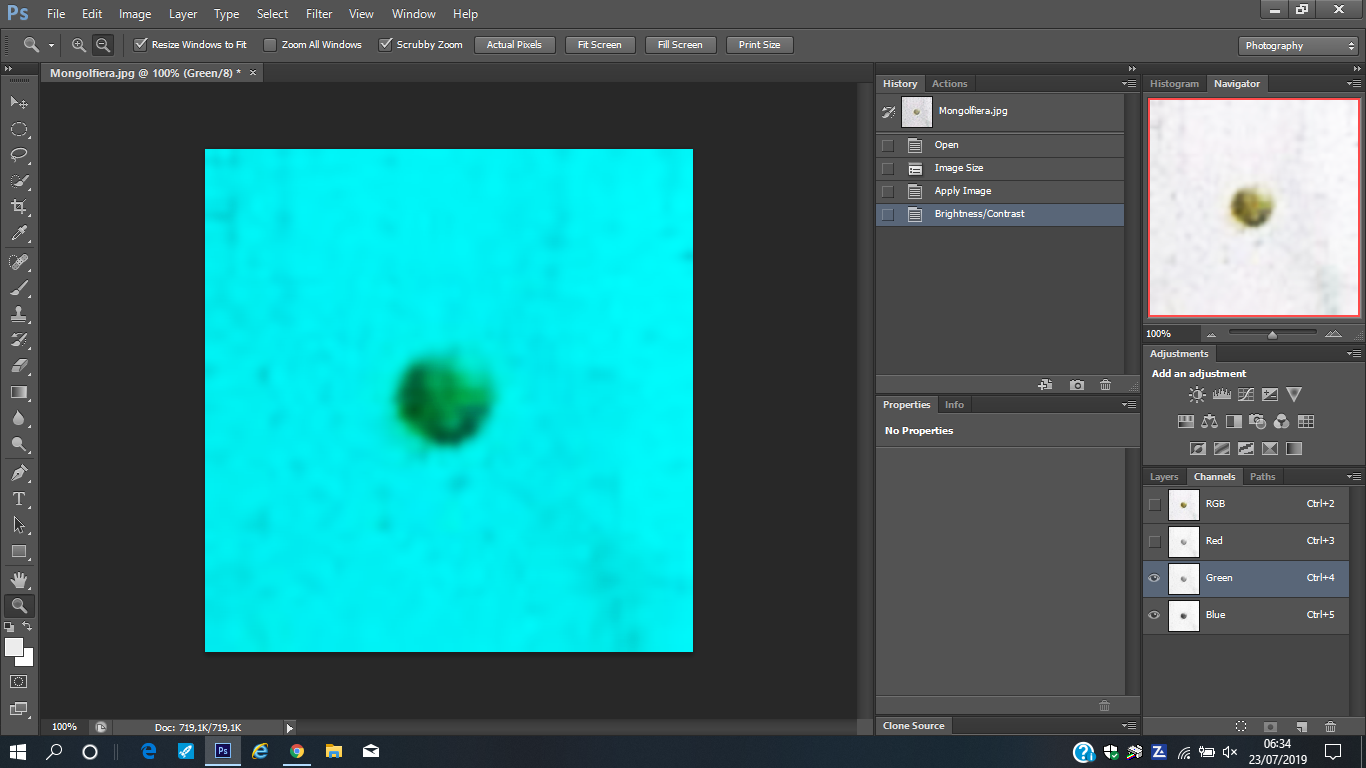Choose the Horizontal Type tool
This screenshot has height=768, width=1366.
tap(19, 498)
